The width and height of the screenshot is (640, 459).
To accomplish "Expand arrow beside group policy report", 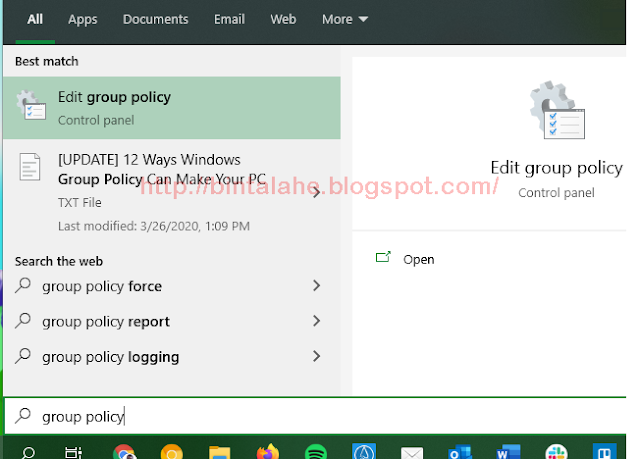I will pyautogui.click(x=316, y=321).
